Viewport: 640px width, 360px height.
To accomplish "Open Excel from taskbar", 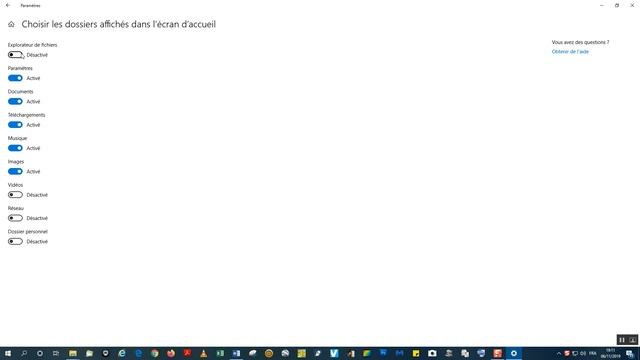I will click(220, 353).
